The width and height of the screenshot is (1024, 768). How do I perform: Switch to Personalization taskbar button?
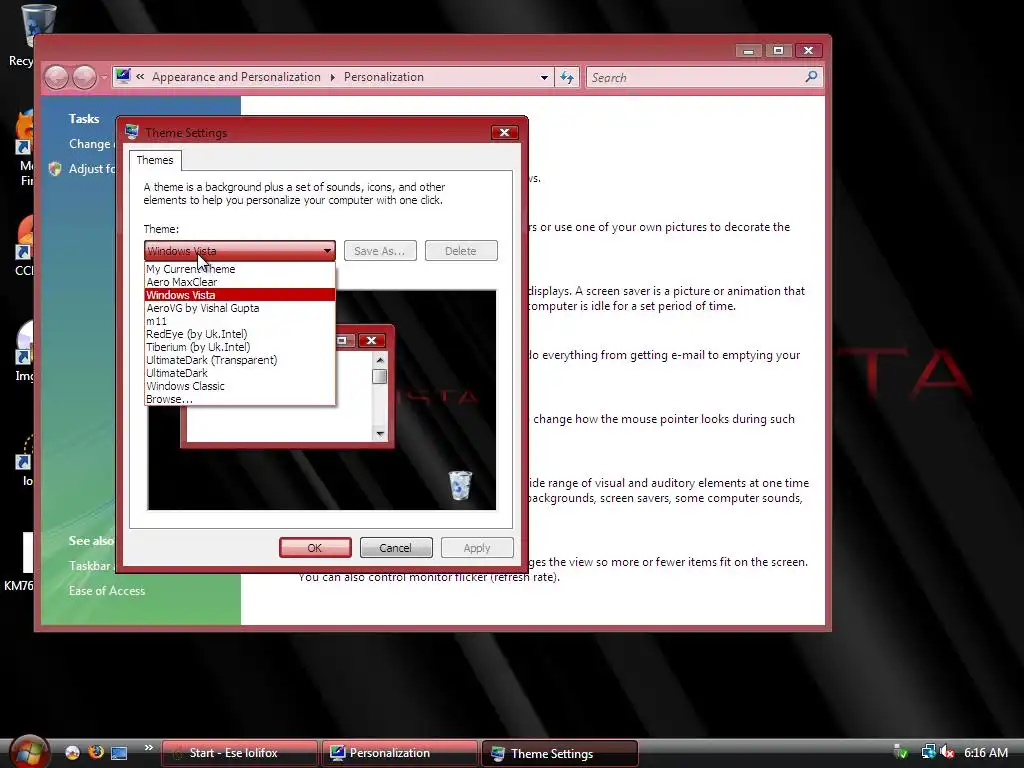[399, 753]
